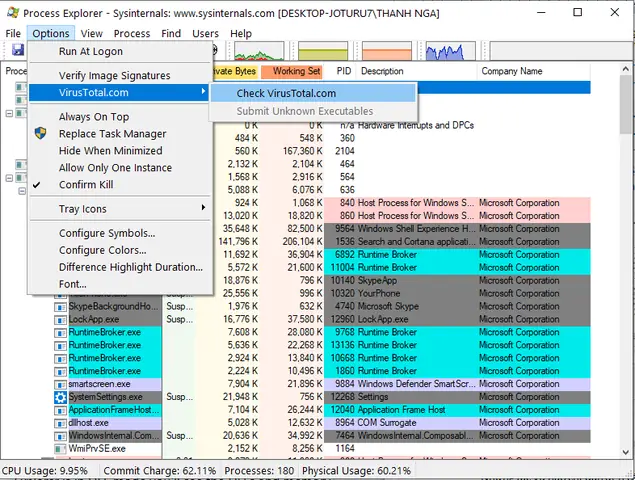The image size is (635, 480).
Task: Choose Replace Task Manager
Action: click(x=112, y=134)
